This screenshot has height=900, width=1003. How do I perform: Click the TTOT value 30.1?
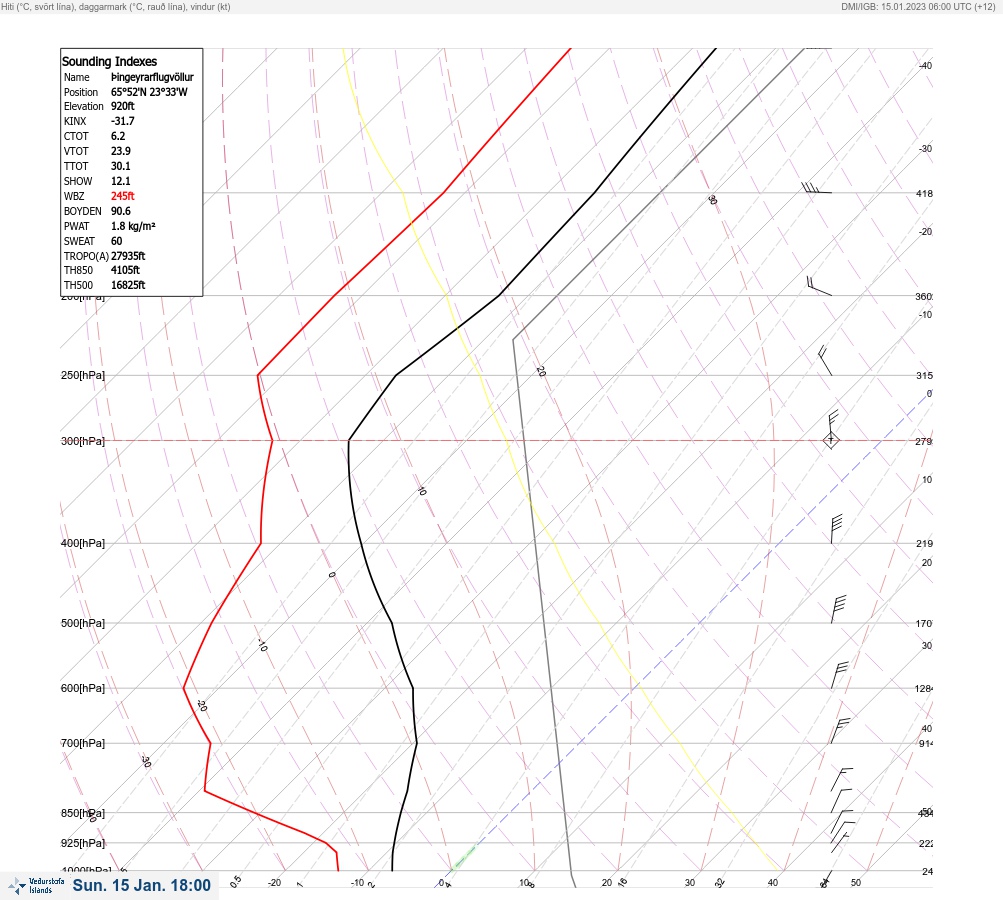121,166
